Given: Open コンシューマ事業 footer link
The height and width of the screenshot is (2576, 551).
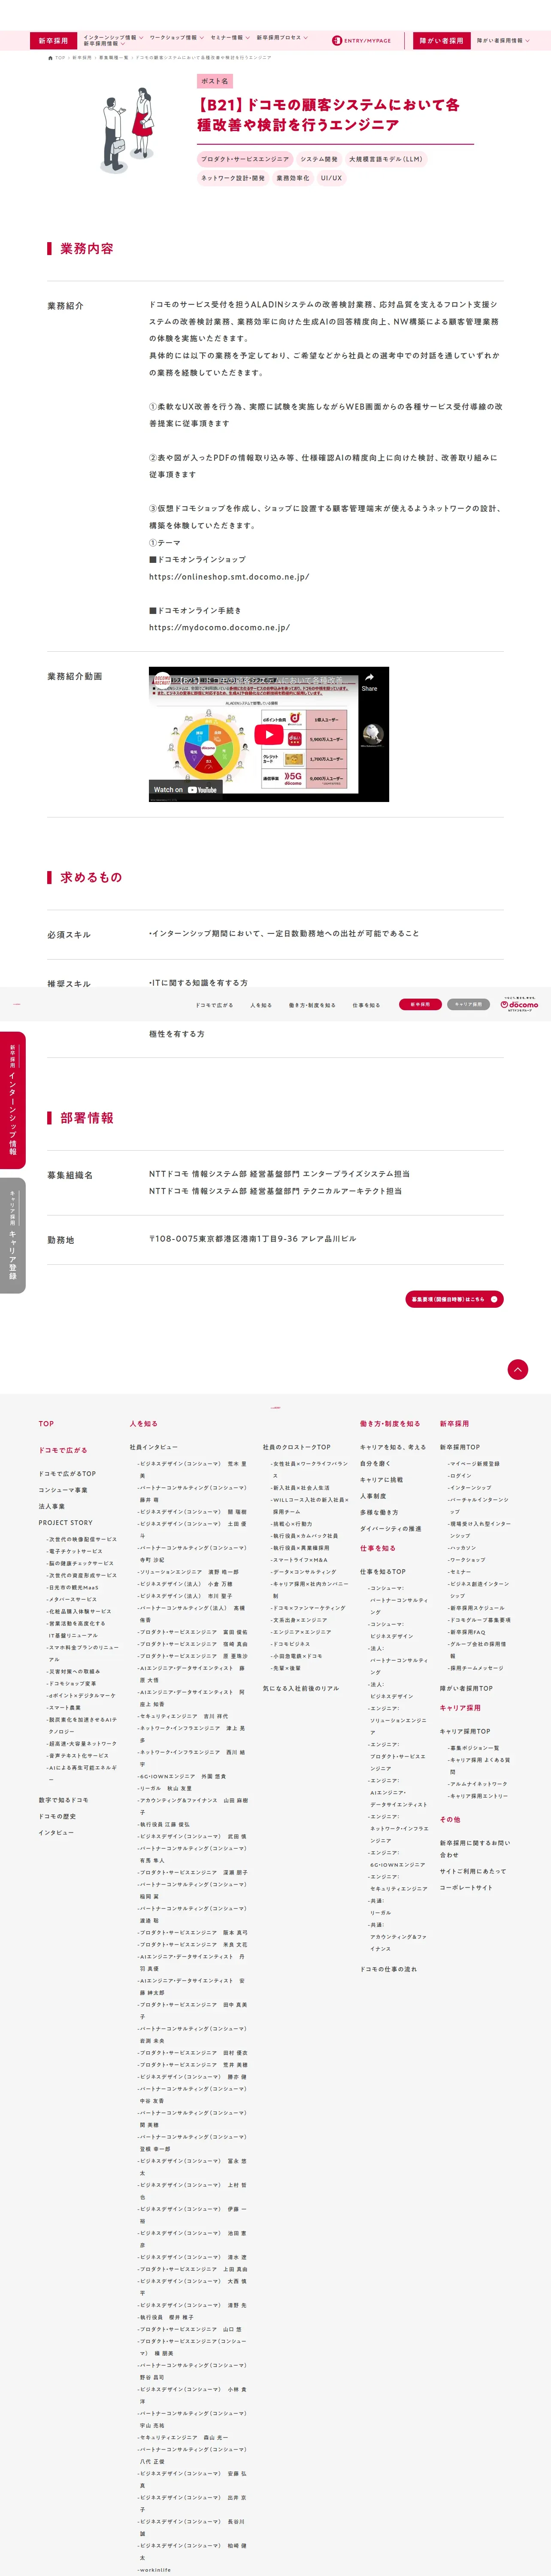Looking at the screenshot, I should [63, 1490].
